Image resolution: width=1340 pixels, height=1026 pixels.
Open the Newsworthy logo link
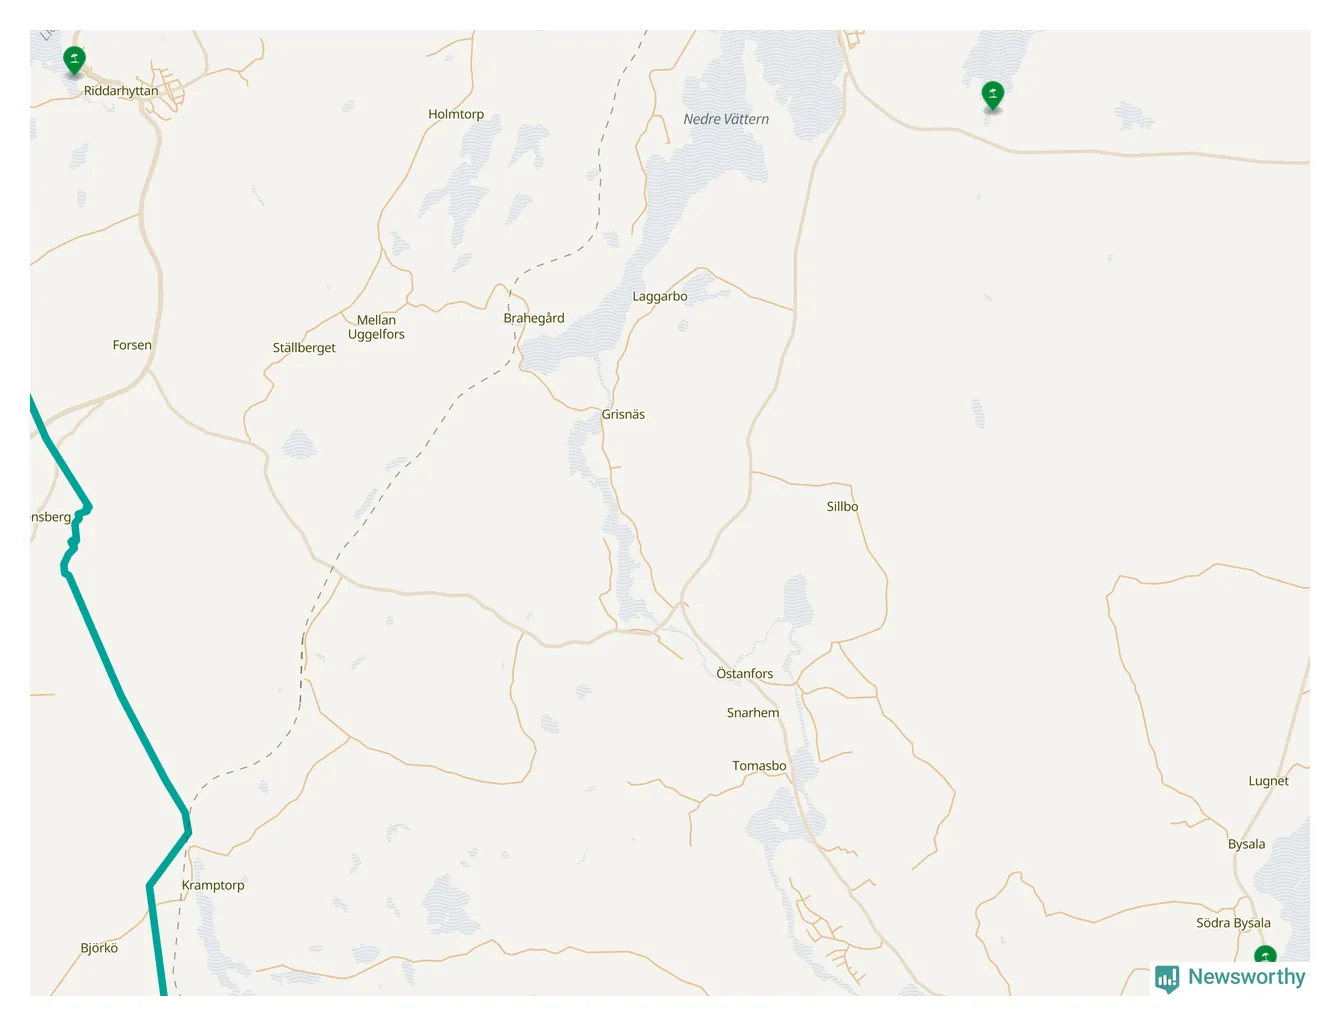click(1230, 978)
